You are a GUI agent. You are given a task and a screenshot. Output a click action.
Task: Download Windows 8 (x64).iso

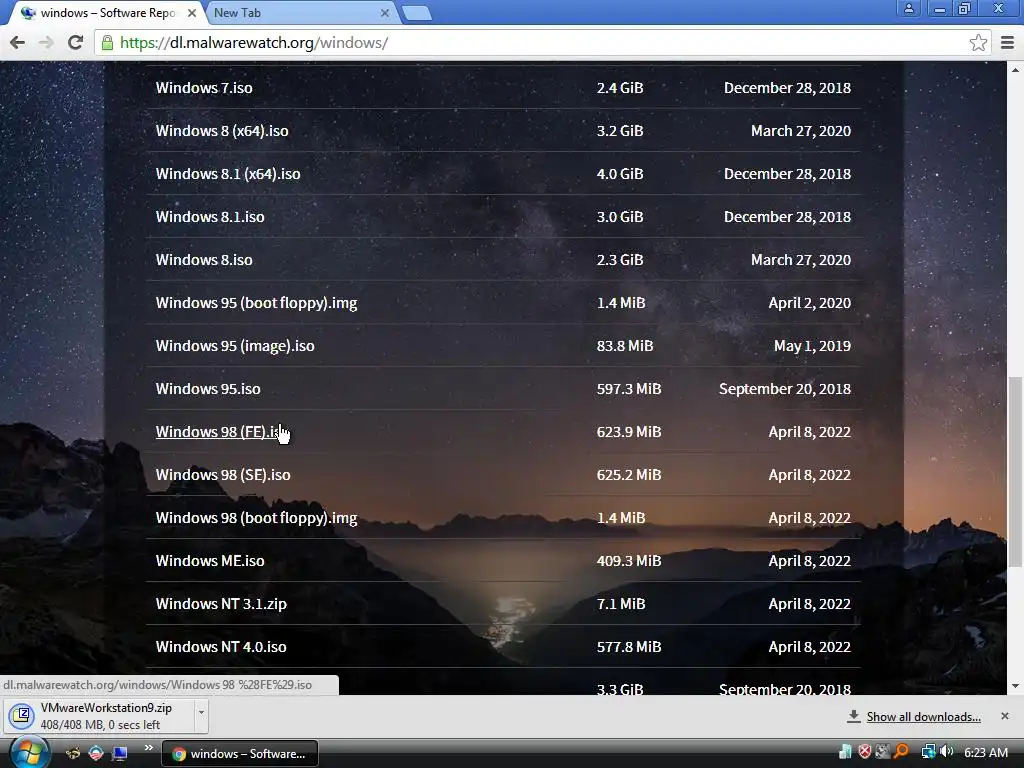click(222, 131)
